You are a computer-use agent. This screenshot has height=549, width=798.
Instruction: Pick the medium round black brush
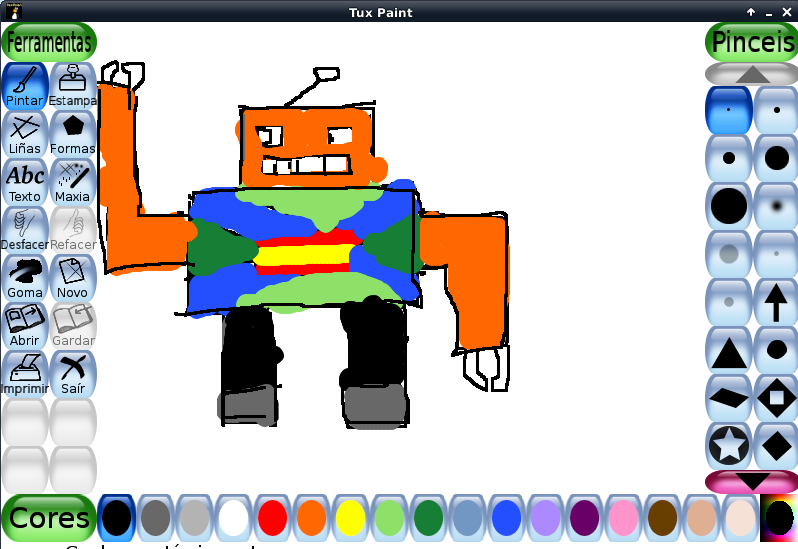click(x=728, y=158)
